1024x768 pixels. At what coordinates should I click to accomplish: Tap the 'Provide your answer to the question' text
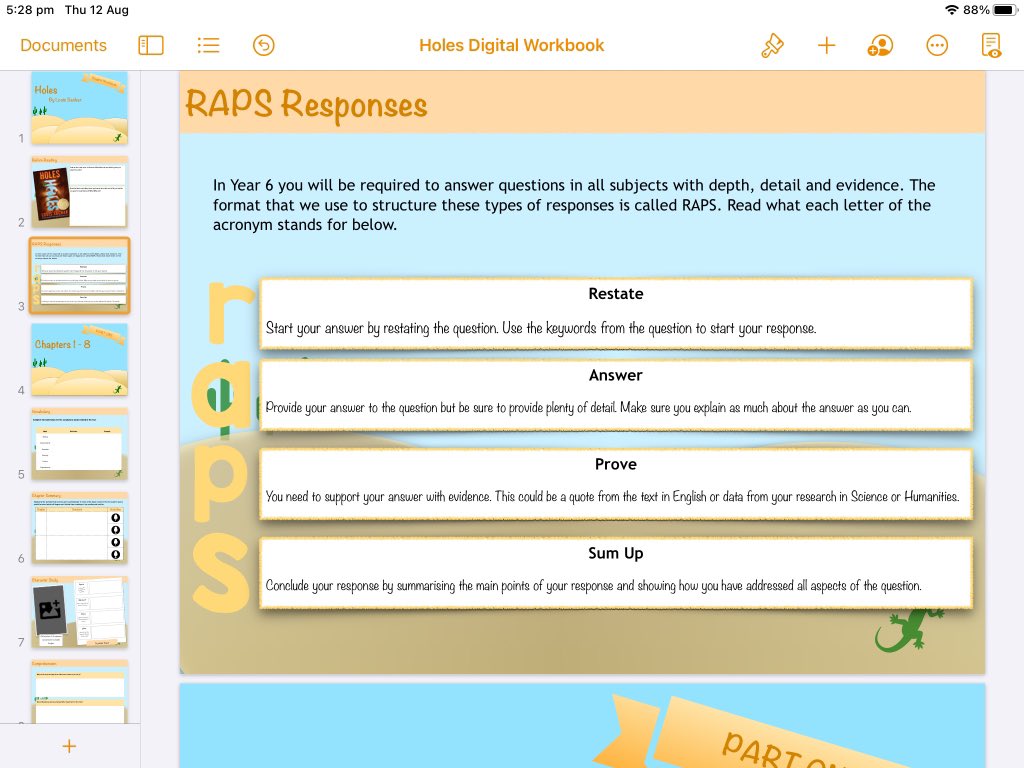588,408
